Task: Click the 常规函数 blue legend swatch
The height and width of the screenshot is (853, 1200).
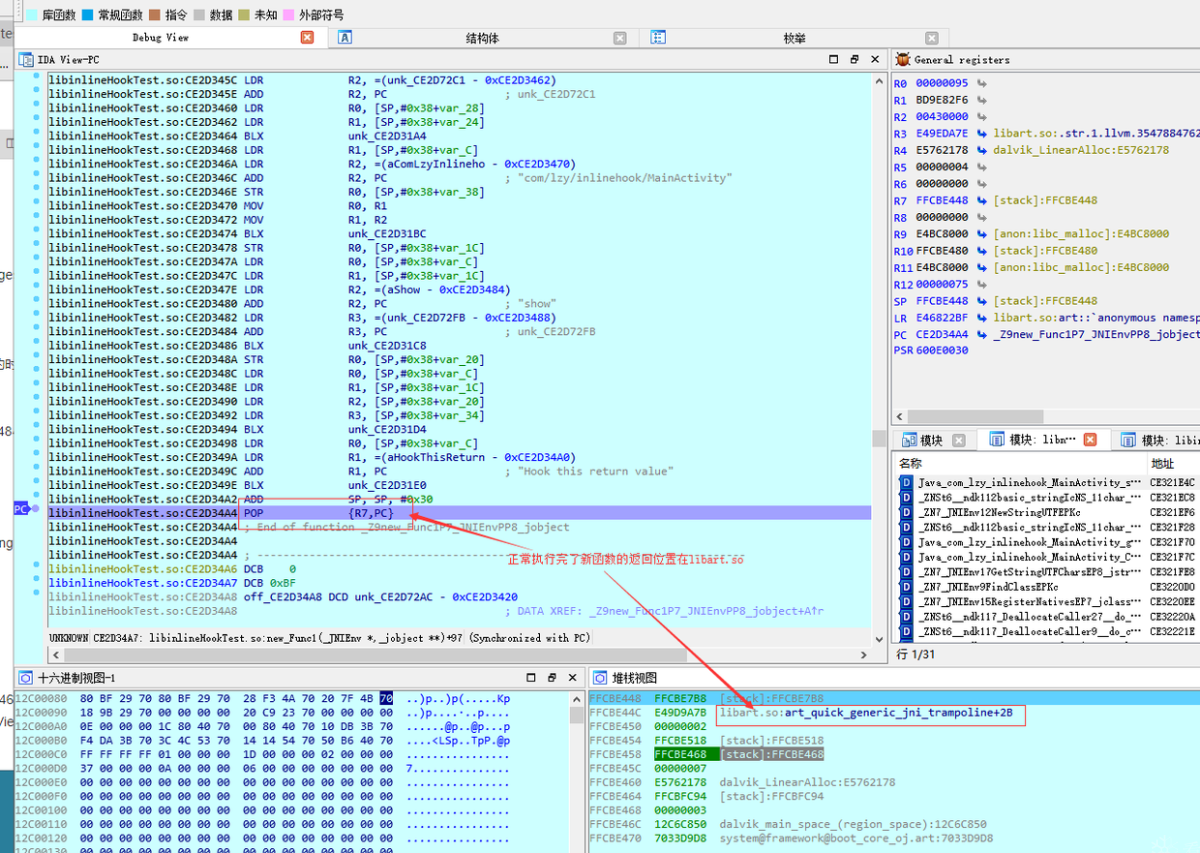Action: [89, 15]
